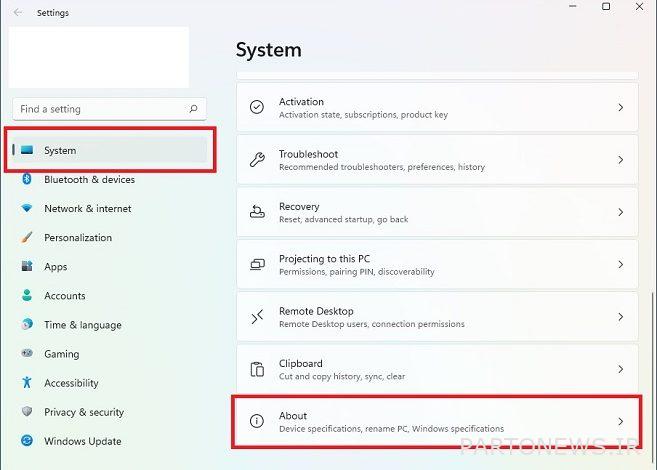This screenshot has width=657, height=470.
Task: Click the Personalization paintbrush icon
Action: point(27,238)
